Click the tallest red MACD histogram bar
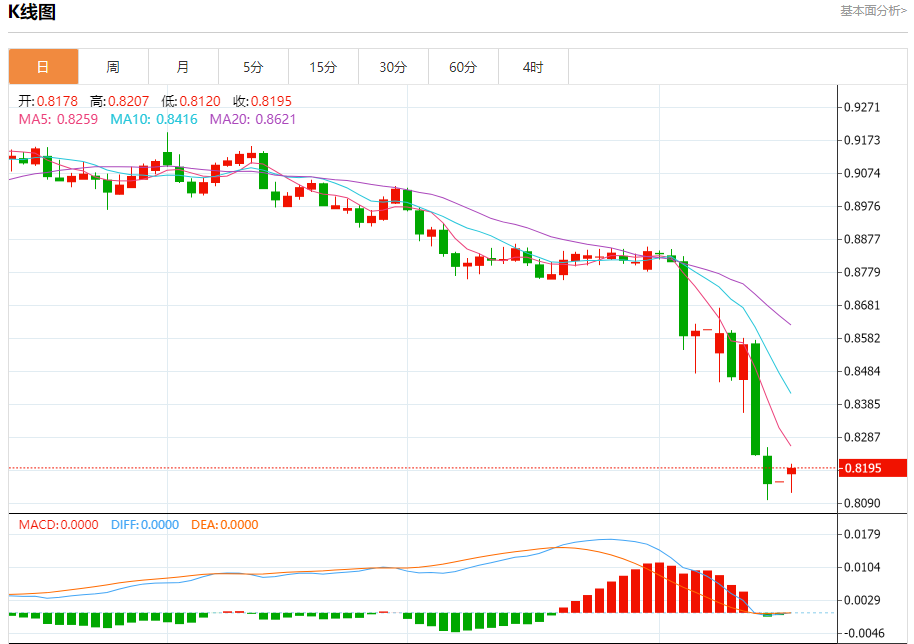The image size is (914, 644). click(x=659, y=587)
